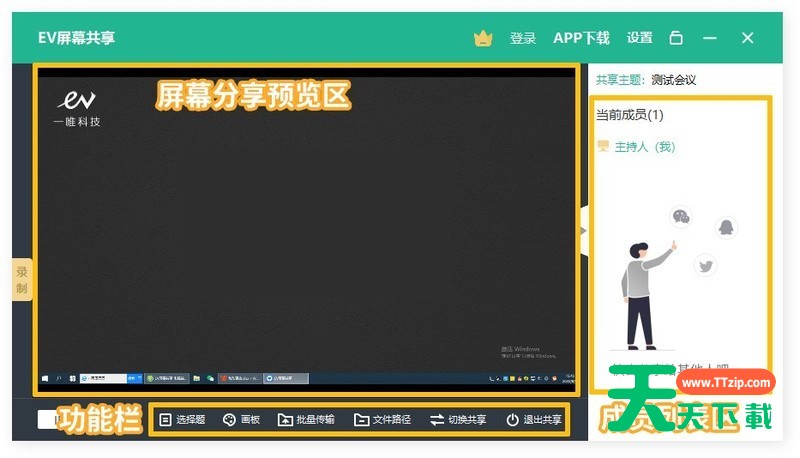Open the 登录 login link
This screenshot has height=458, width=800.
(x=523, y=38)
